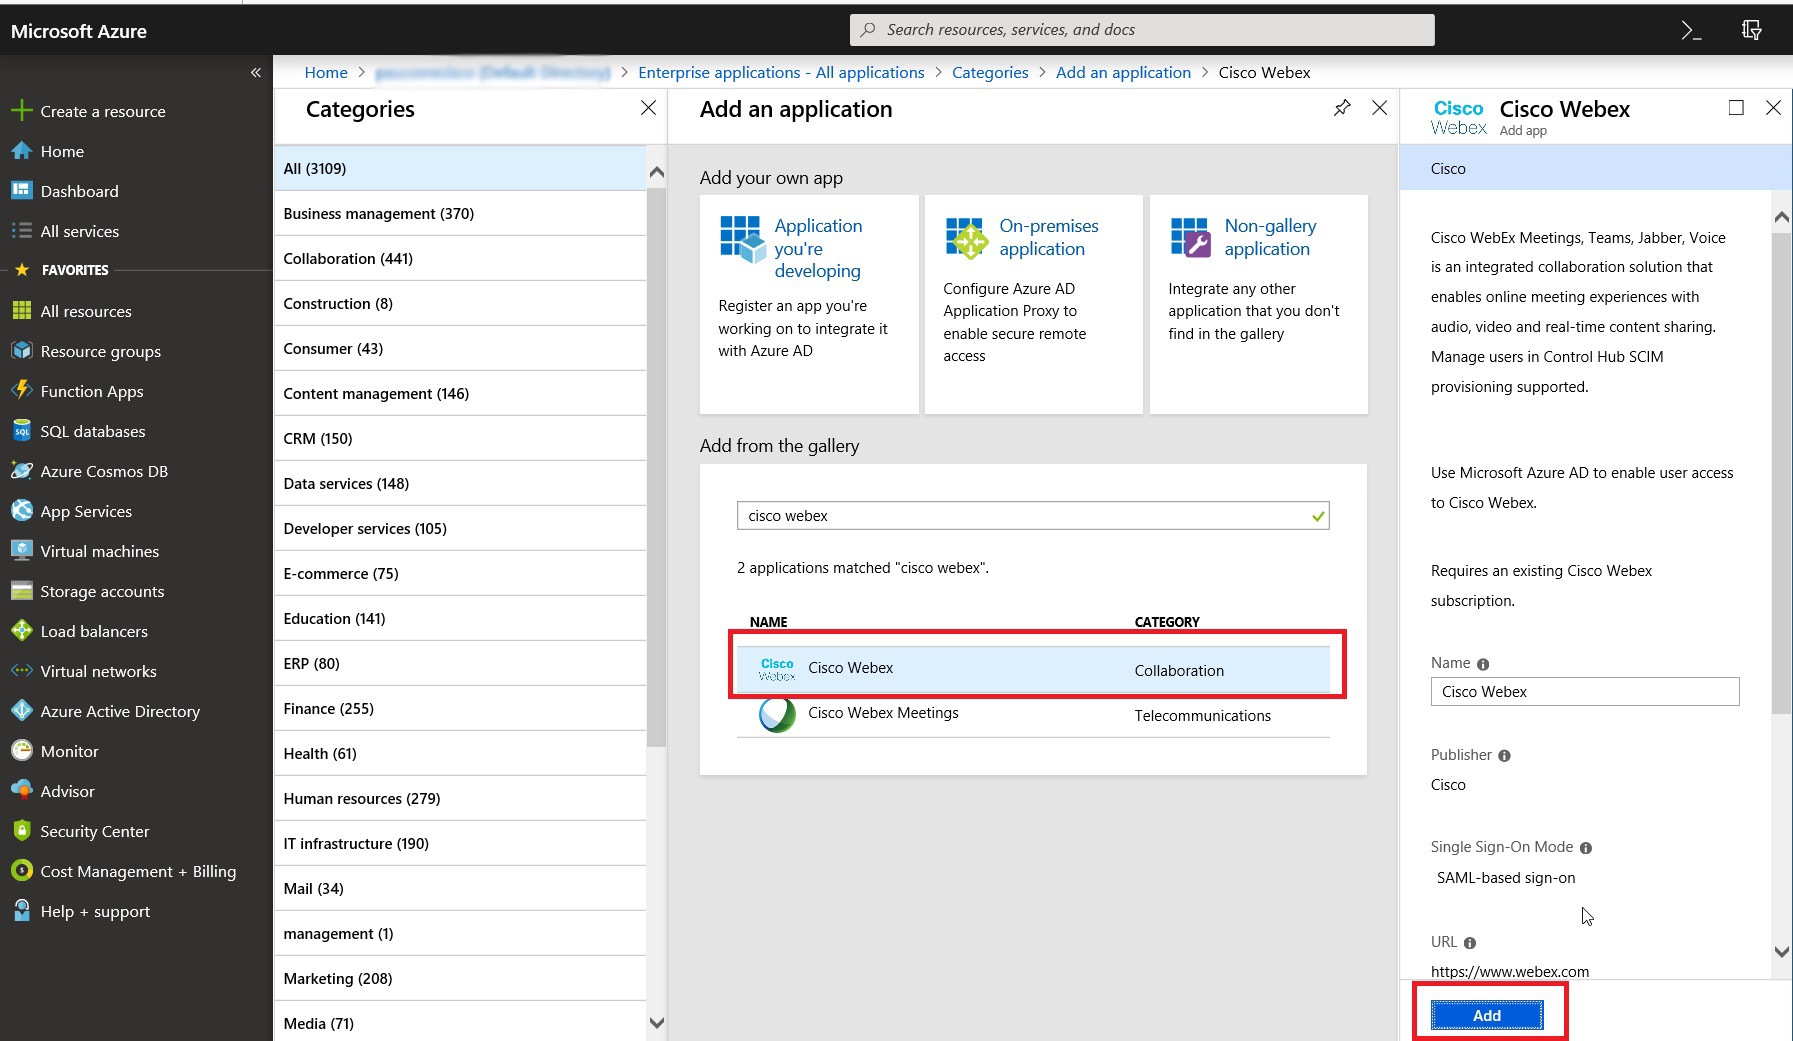
Task: Click Add to install Cisco Webex
Action: tap(1486, 1014)
